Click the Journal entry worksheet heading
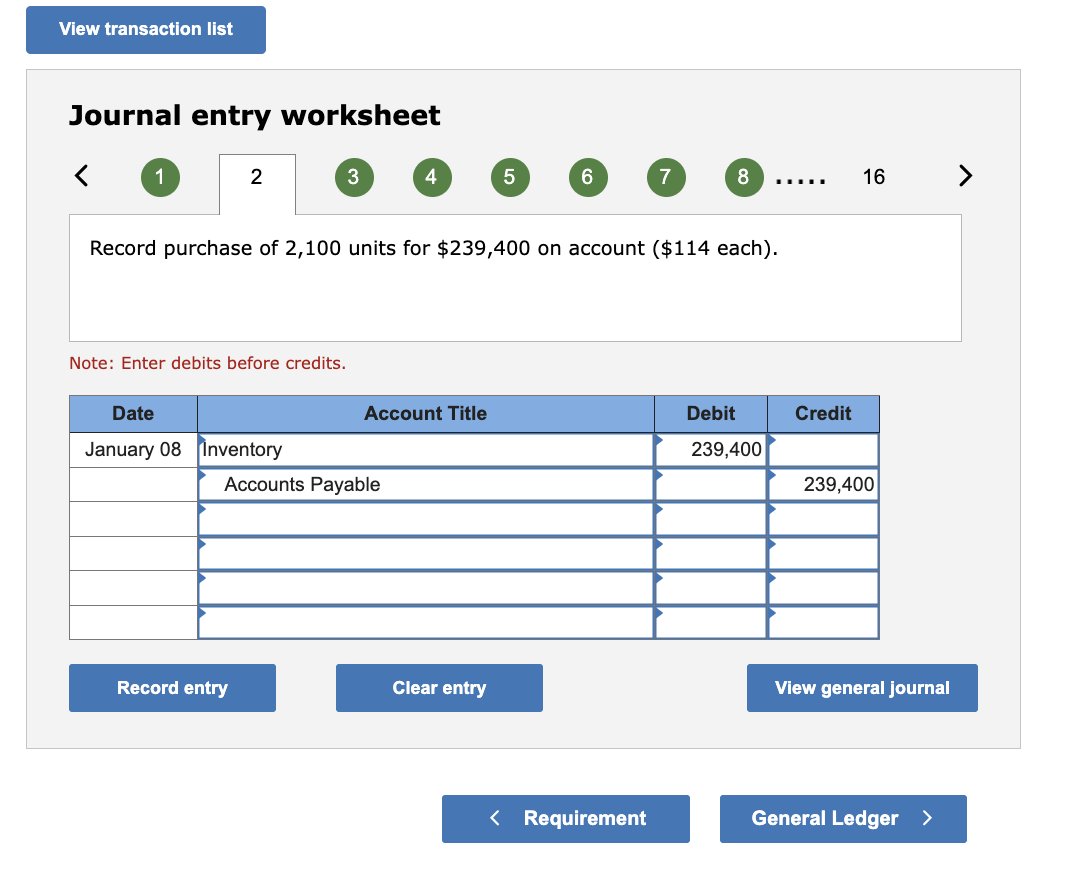Image resolution: width=1084 pixels, height=878 pixels. 254,115
